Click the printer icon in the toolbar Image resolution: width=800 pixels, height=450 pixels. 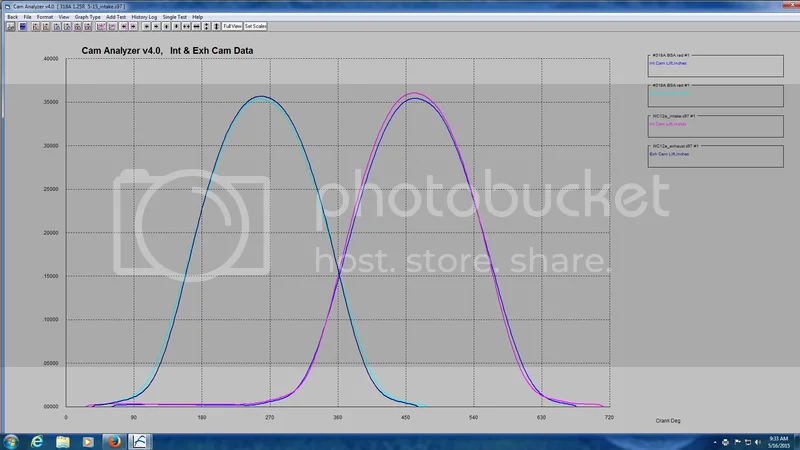tap(11, 25)
